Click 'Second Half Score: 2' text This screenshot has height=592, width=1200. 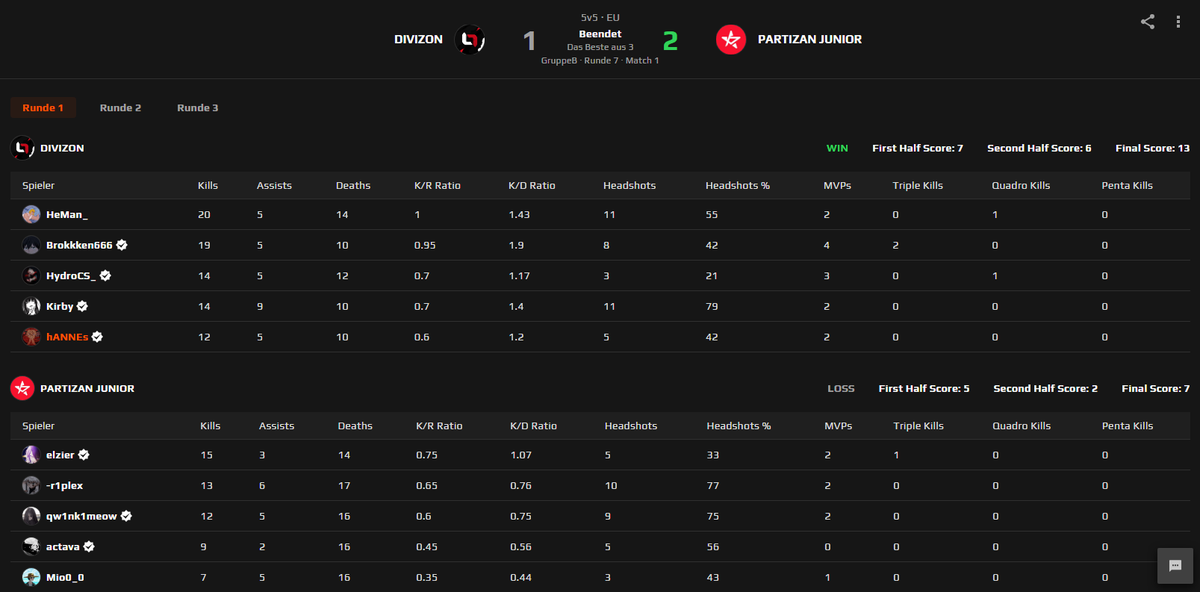[x=1046, y=388]
